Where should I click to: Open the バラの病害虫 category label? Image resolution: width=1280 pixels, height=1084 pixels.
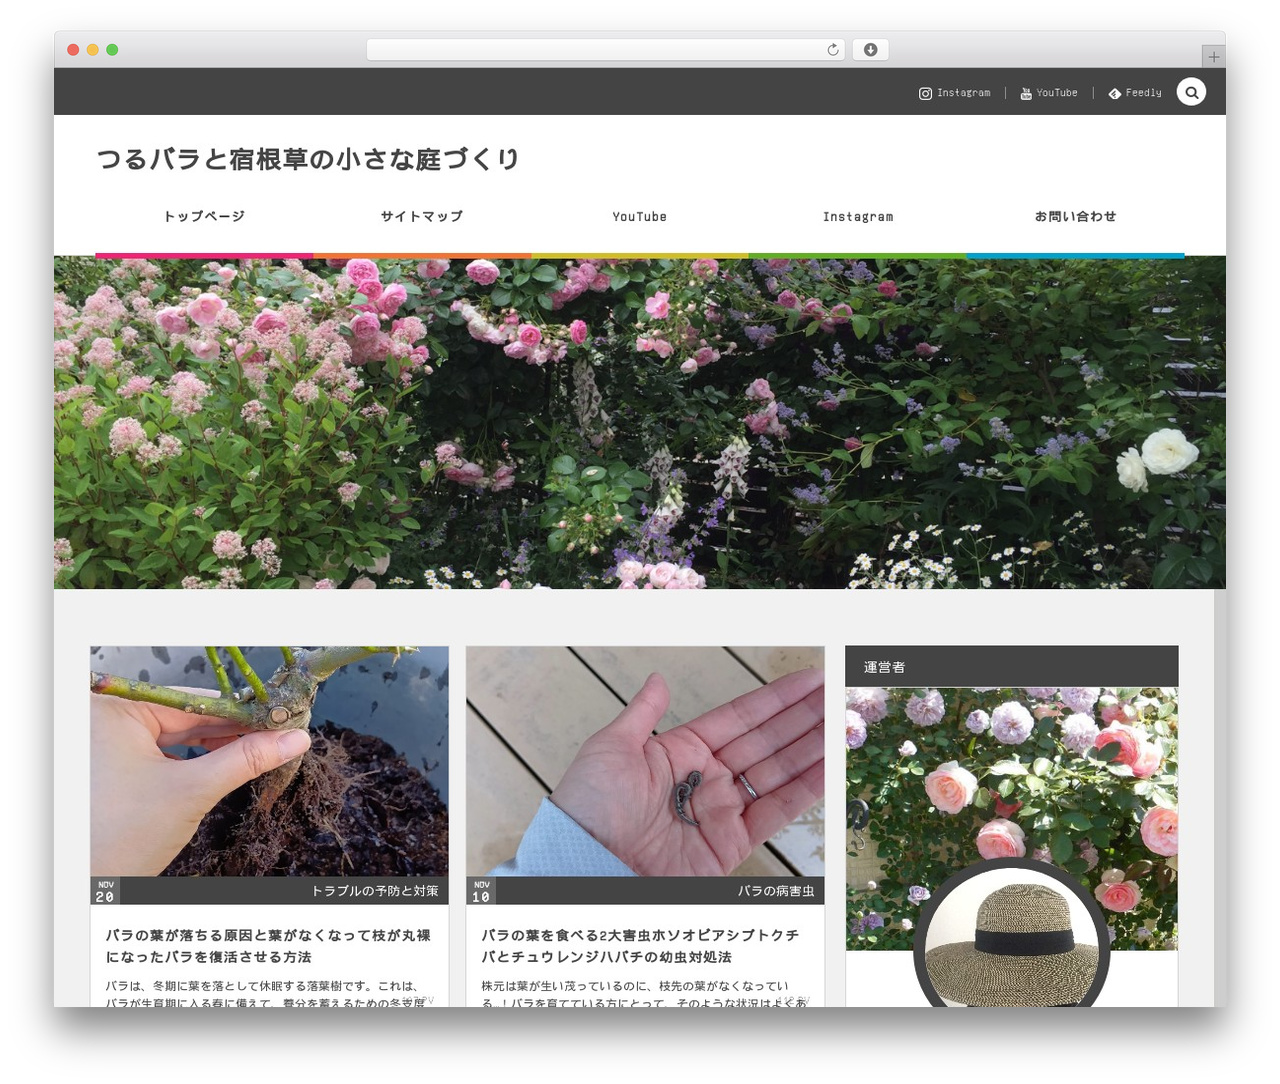[776, 891]
